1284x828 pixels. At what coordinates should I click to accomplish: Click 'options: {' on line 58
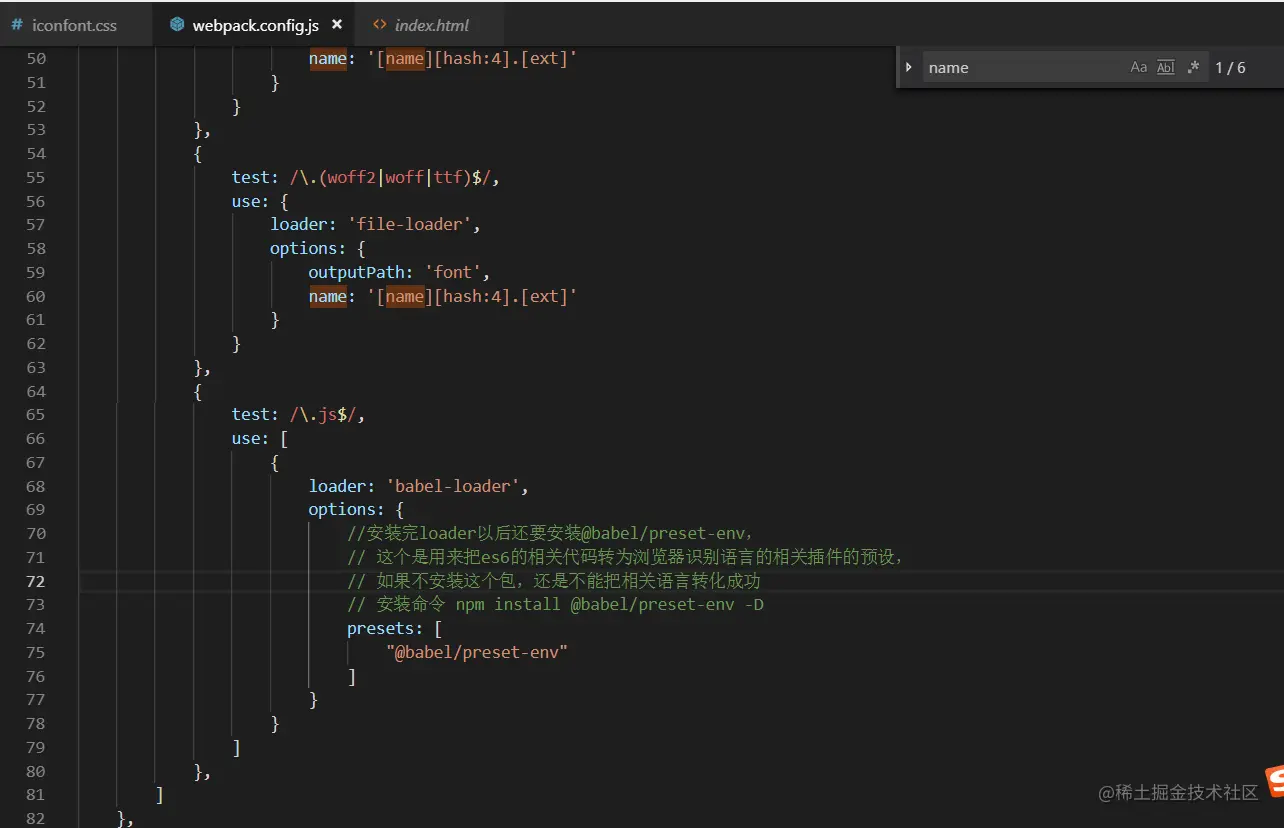[318, 248]
